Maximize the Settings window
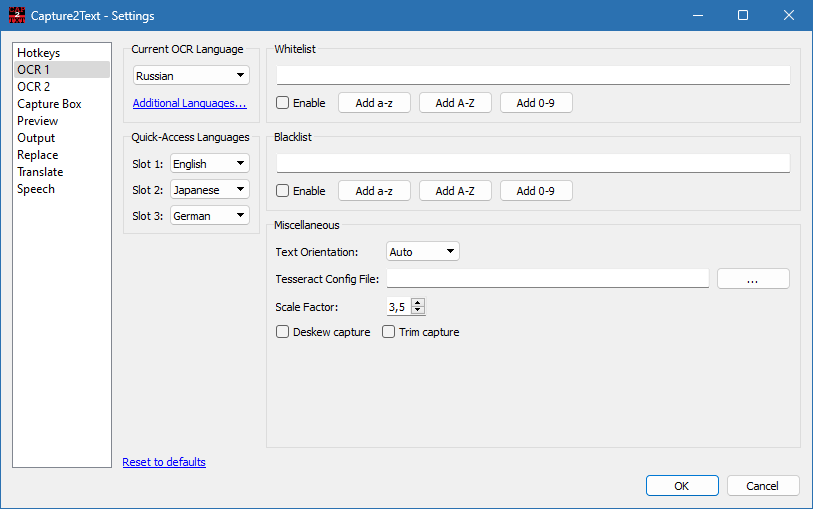813x509 pixels. point(743,15)
